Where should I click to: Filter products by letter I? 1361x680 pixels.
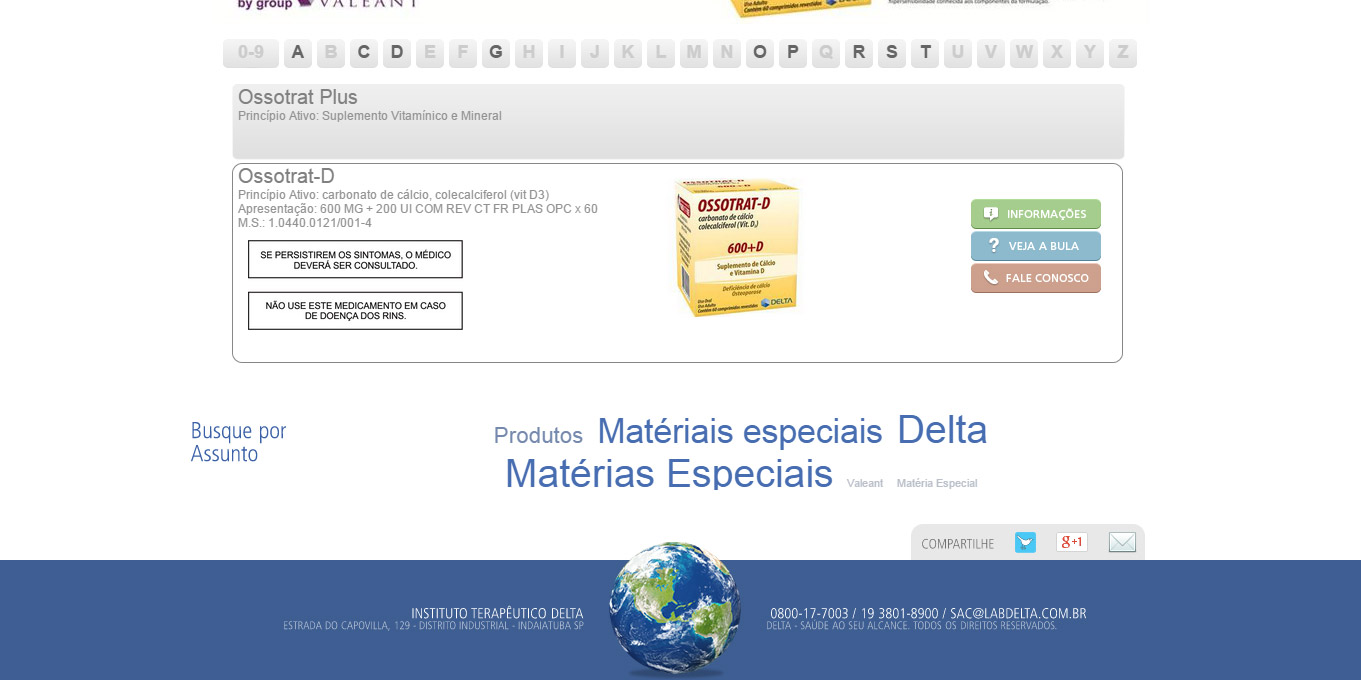point(562,53)
